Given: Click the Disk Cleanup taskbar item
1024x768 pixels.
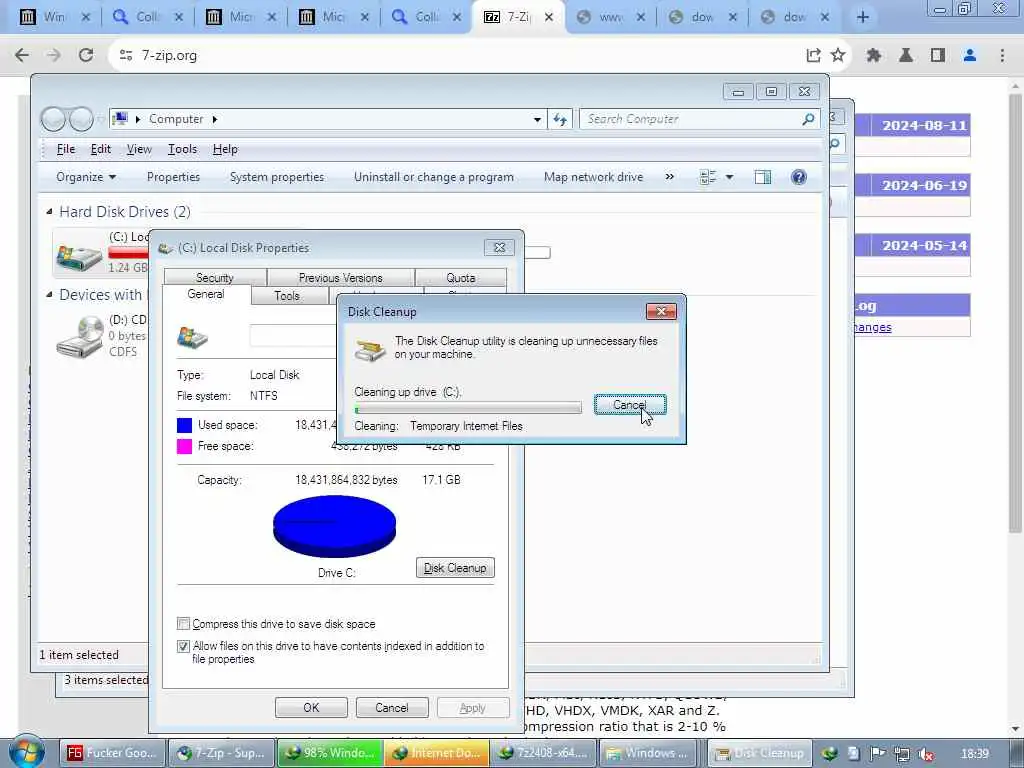Looking at the screenshot, I should [760, 753].
